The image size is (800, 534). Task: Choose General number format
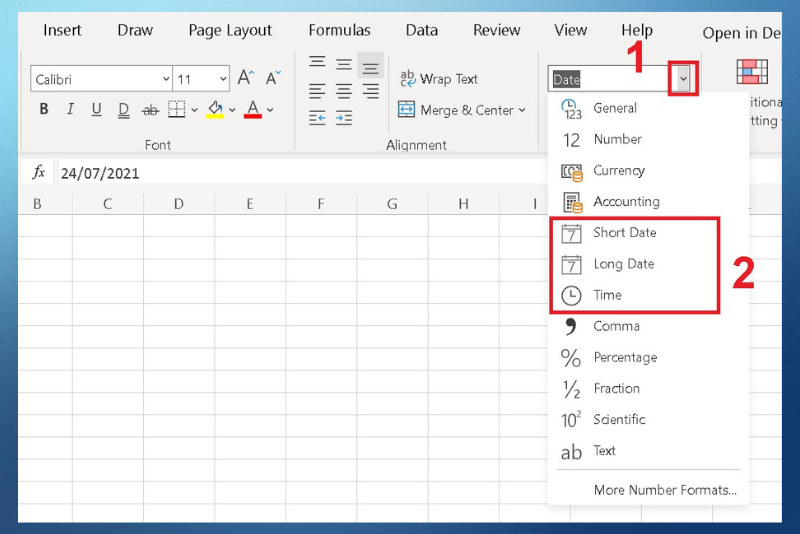tap(648, 108)
